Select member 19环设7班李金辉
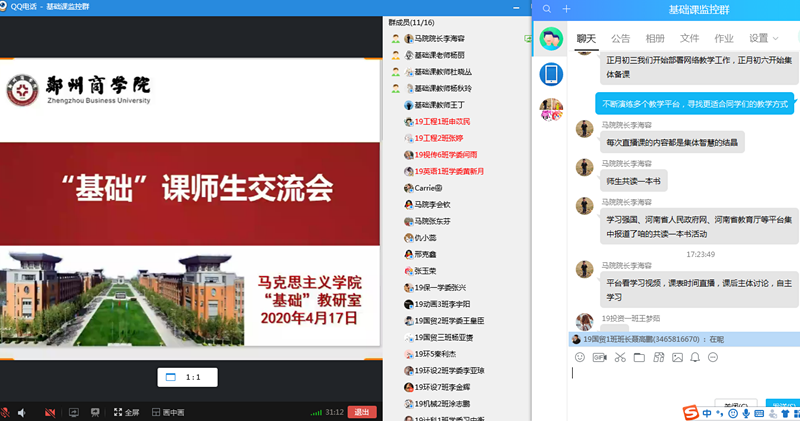This screenshot has height=421, width=800. point(442,387)
